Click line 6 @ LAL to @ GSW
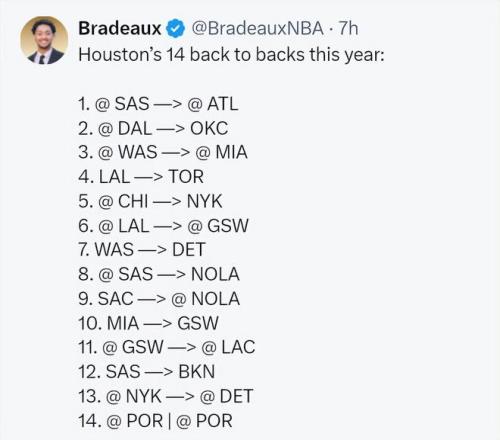 [164, 226]
